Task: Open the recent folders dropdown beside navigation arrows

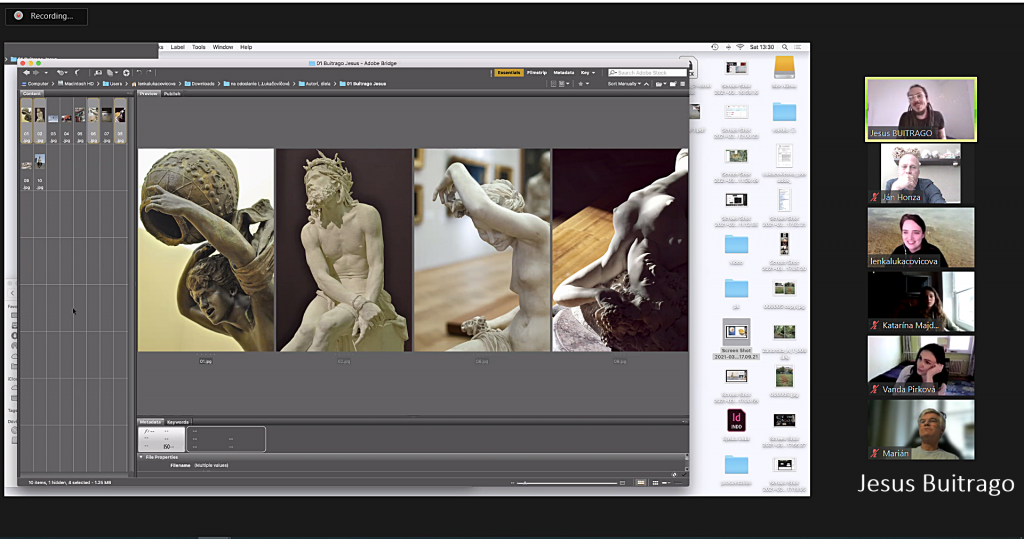Action: 46,73
